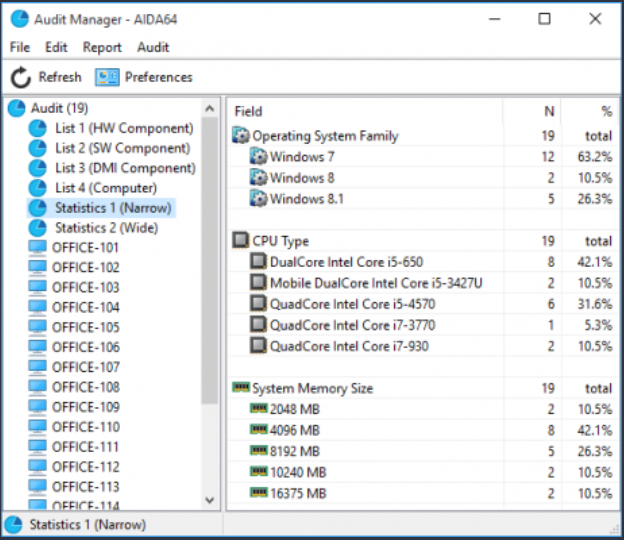The width and height of the screenshot is (624, 540).
Task: Select computer OFFICE-111
Action: click(86, 447)
